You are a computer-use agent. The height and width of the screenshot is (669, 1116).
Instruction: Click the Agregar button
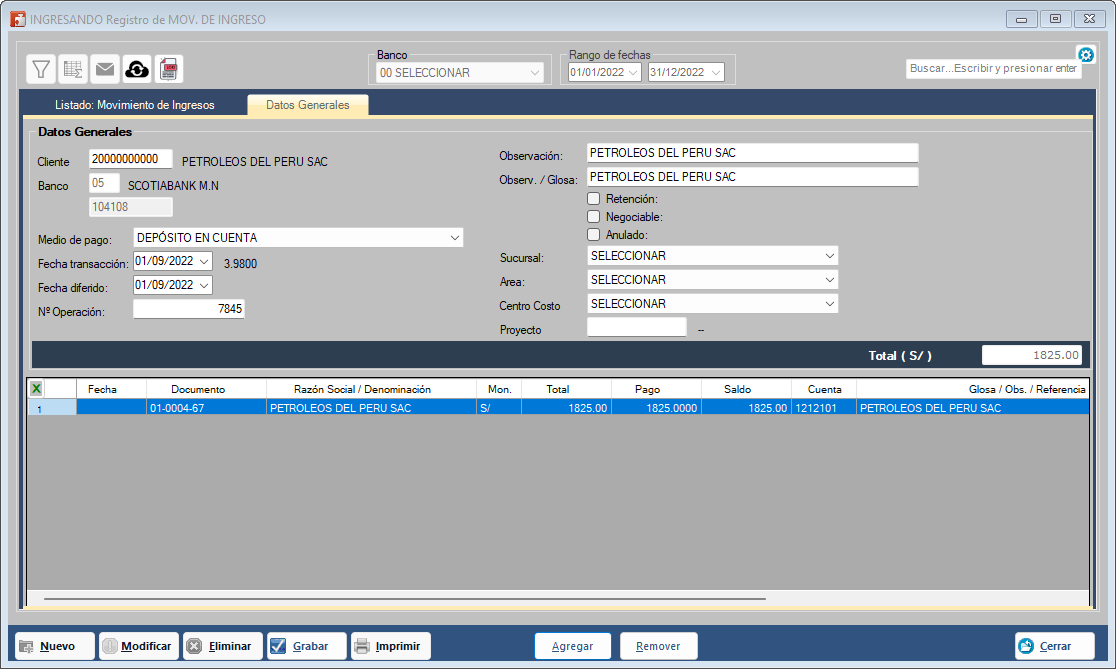[x=573, y=646]
